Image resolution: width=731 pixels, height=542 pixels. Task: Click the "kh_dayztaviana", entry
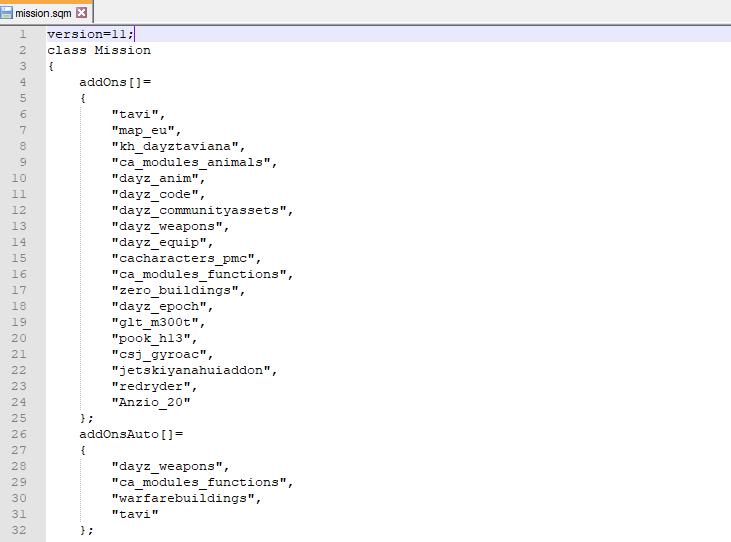pos(178,146)
